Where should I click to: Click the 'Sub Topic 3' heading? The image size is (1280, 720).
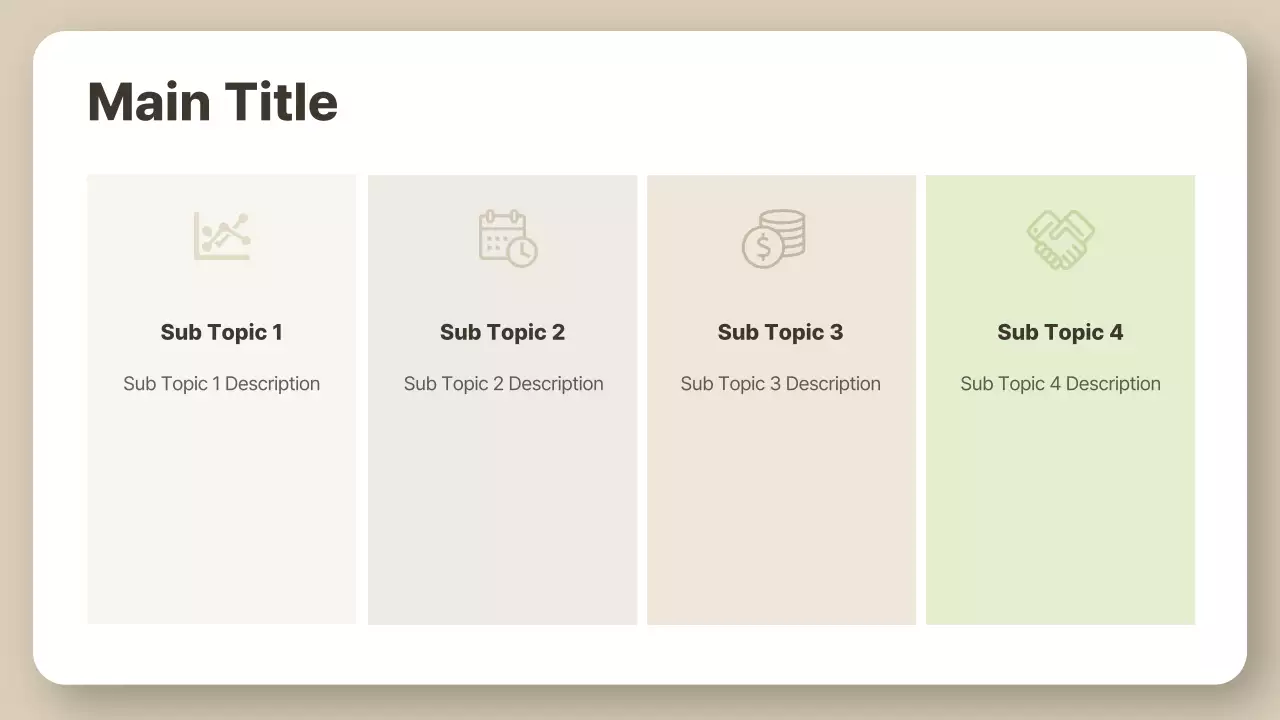(x=780, y=332)
